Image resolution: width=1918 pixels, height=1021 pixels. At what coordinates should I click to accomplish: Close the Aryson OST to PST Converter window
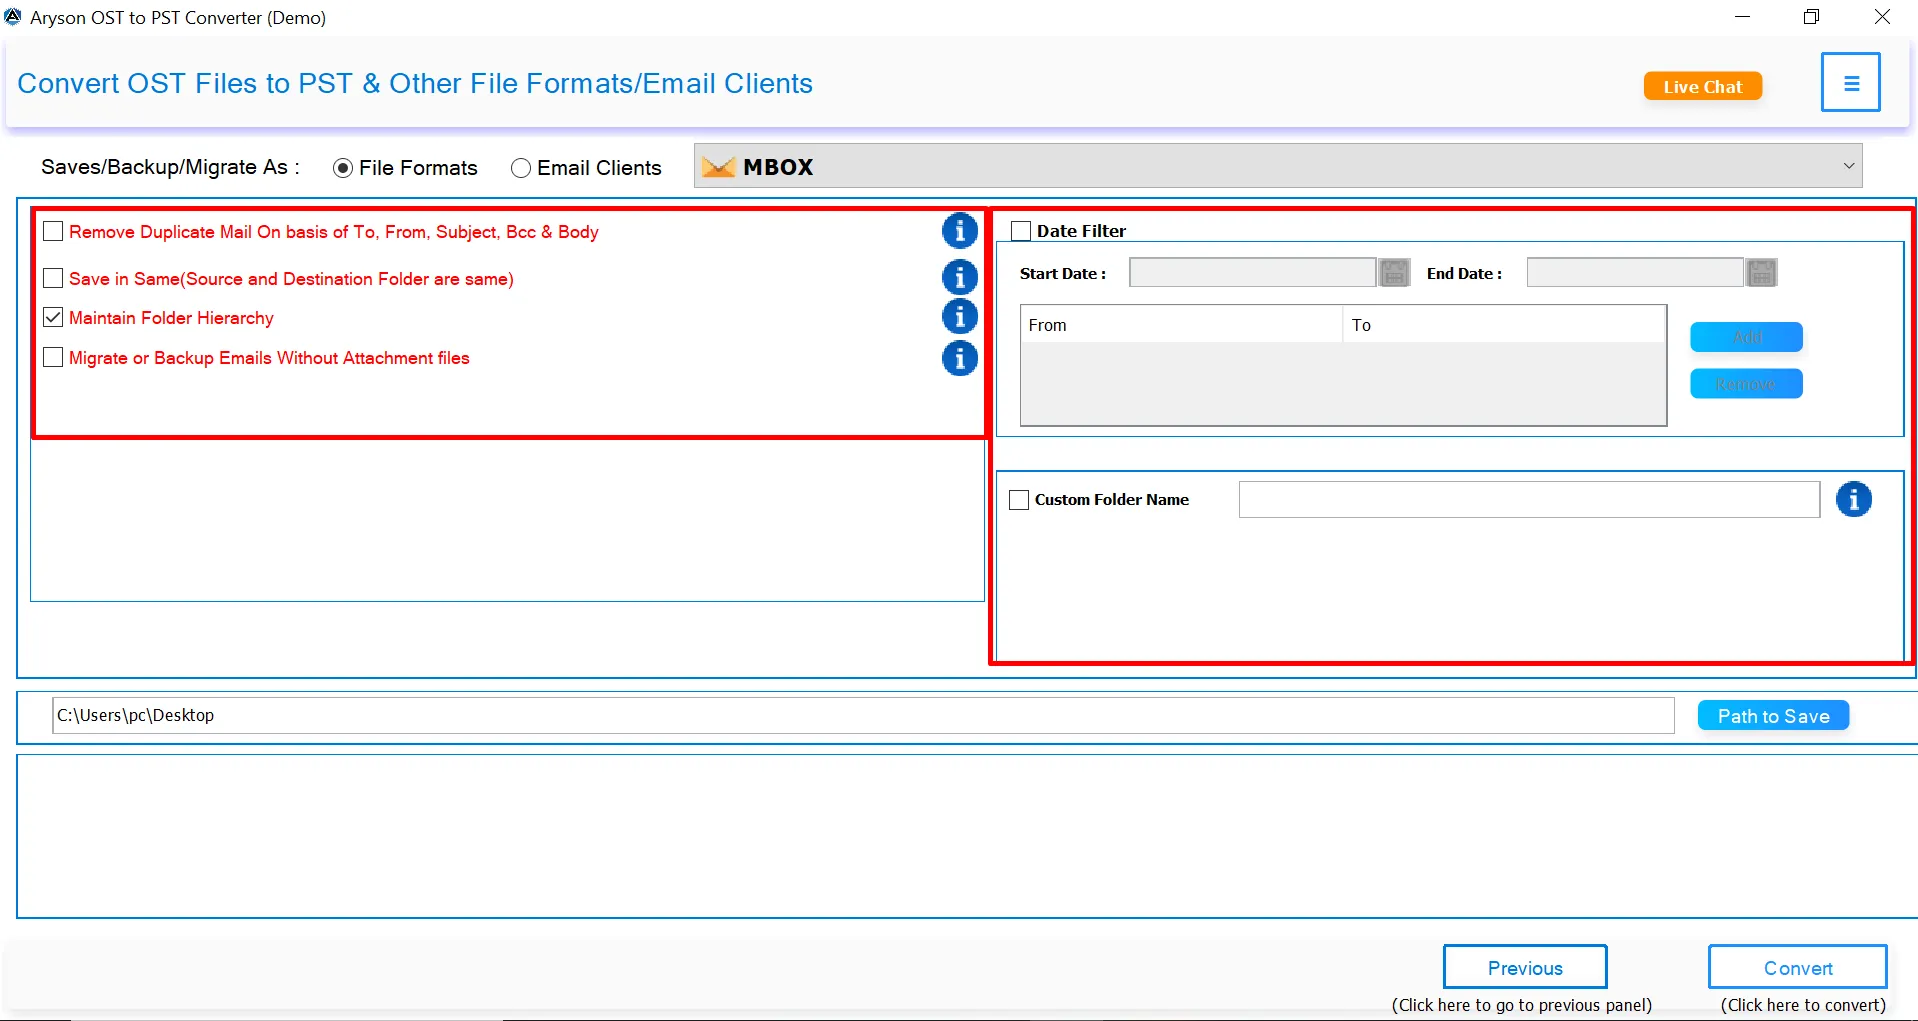point(1882,17)
